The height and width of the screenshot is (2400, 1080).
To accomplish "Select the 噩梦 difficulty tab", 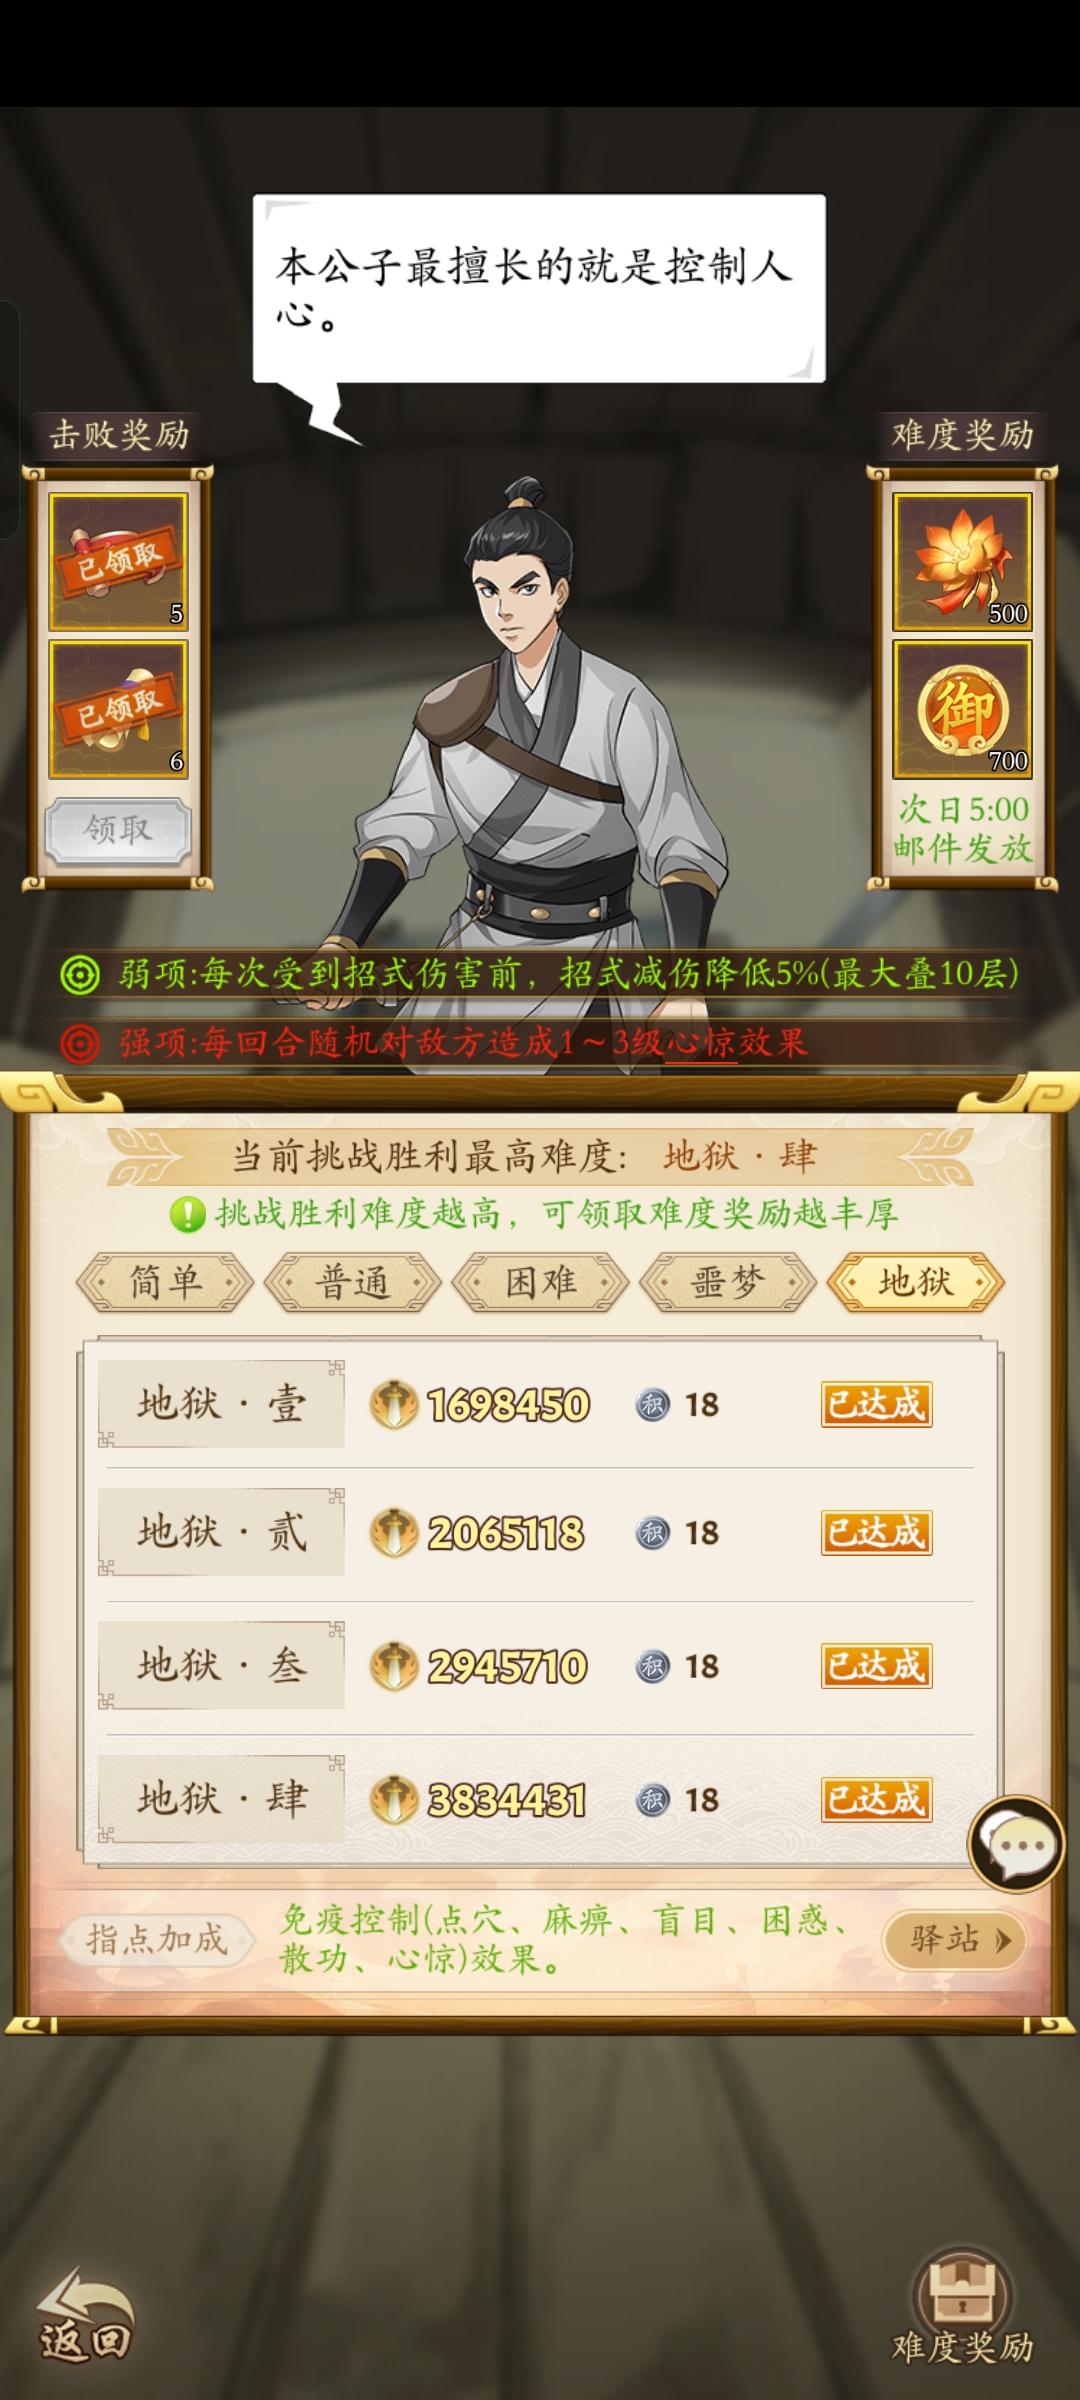I will (728, 1282).
